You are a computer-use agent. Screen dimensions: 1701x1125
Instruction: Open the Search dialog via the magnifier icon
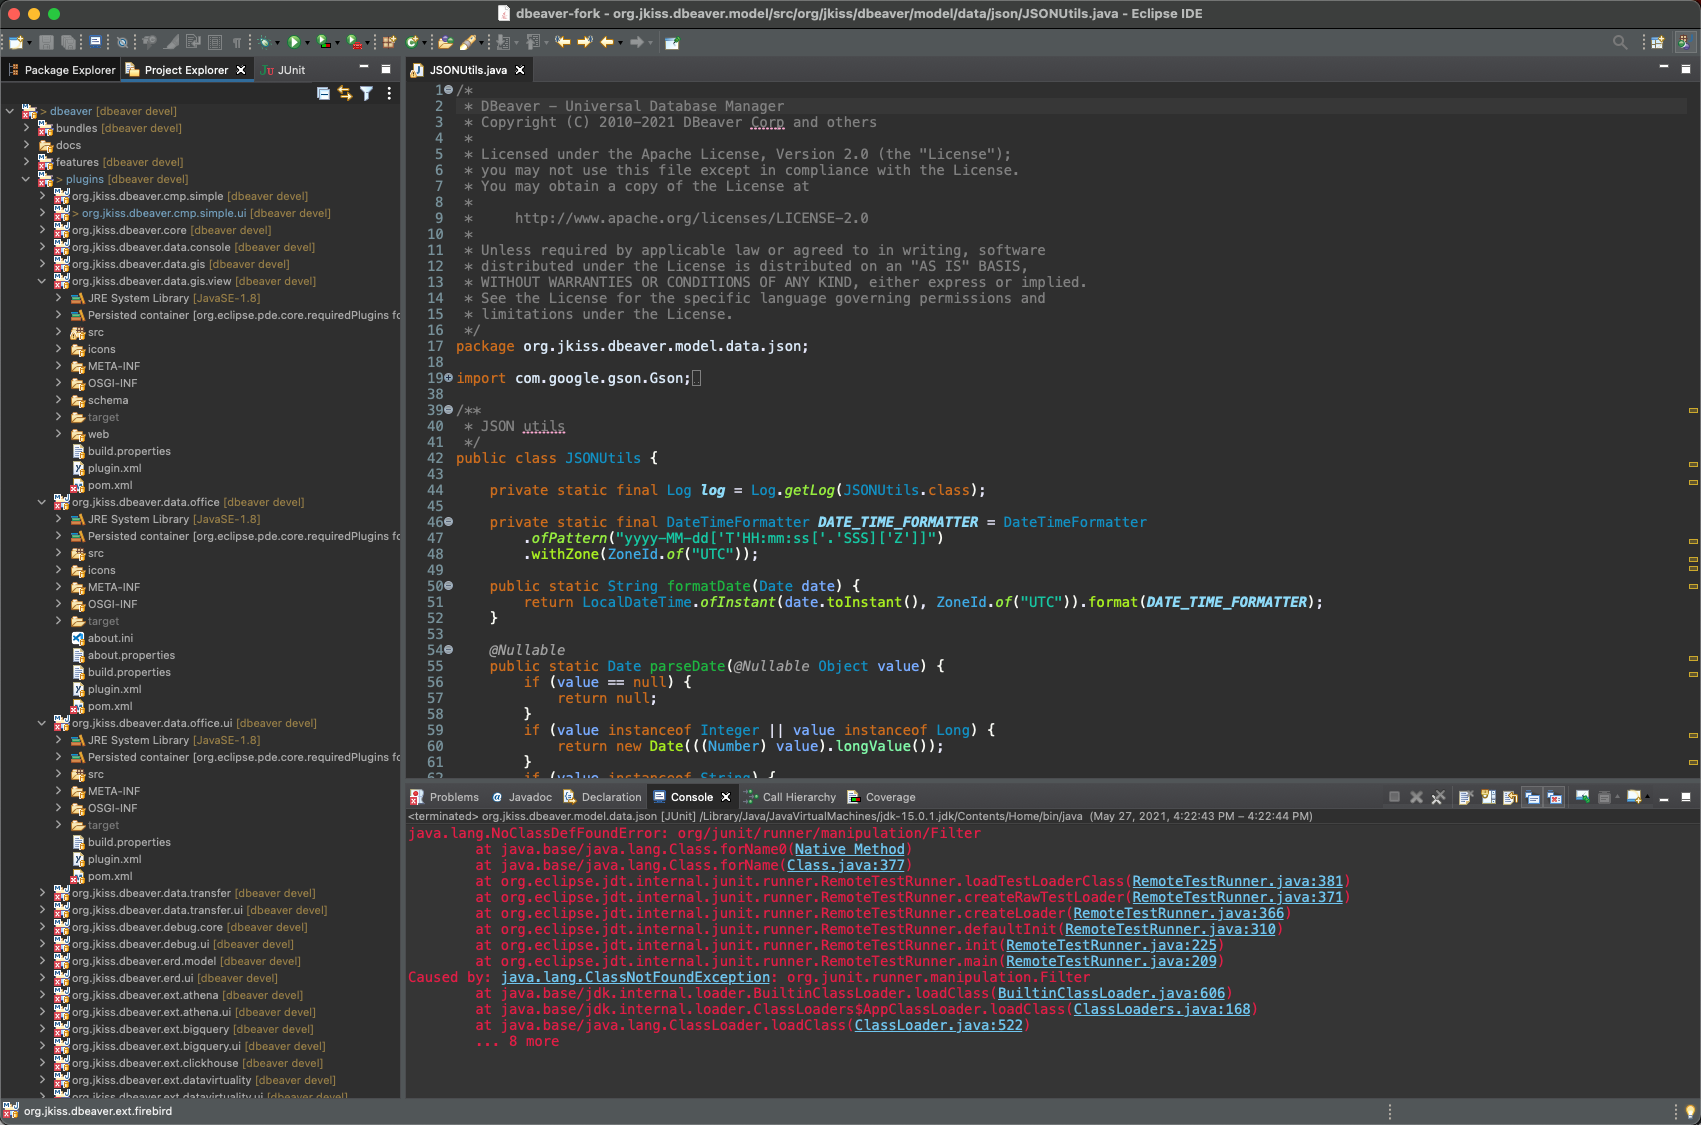(x=1620, y=43)
